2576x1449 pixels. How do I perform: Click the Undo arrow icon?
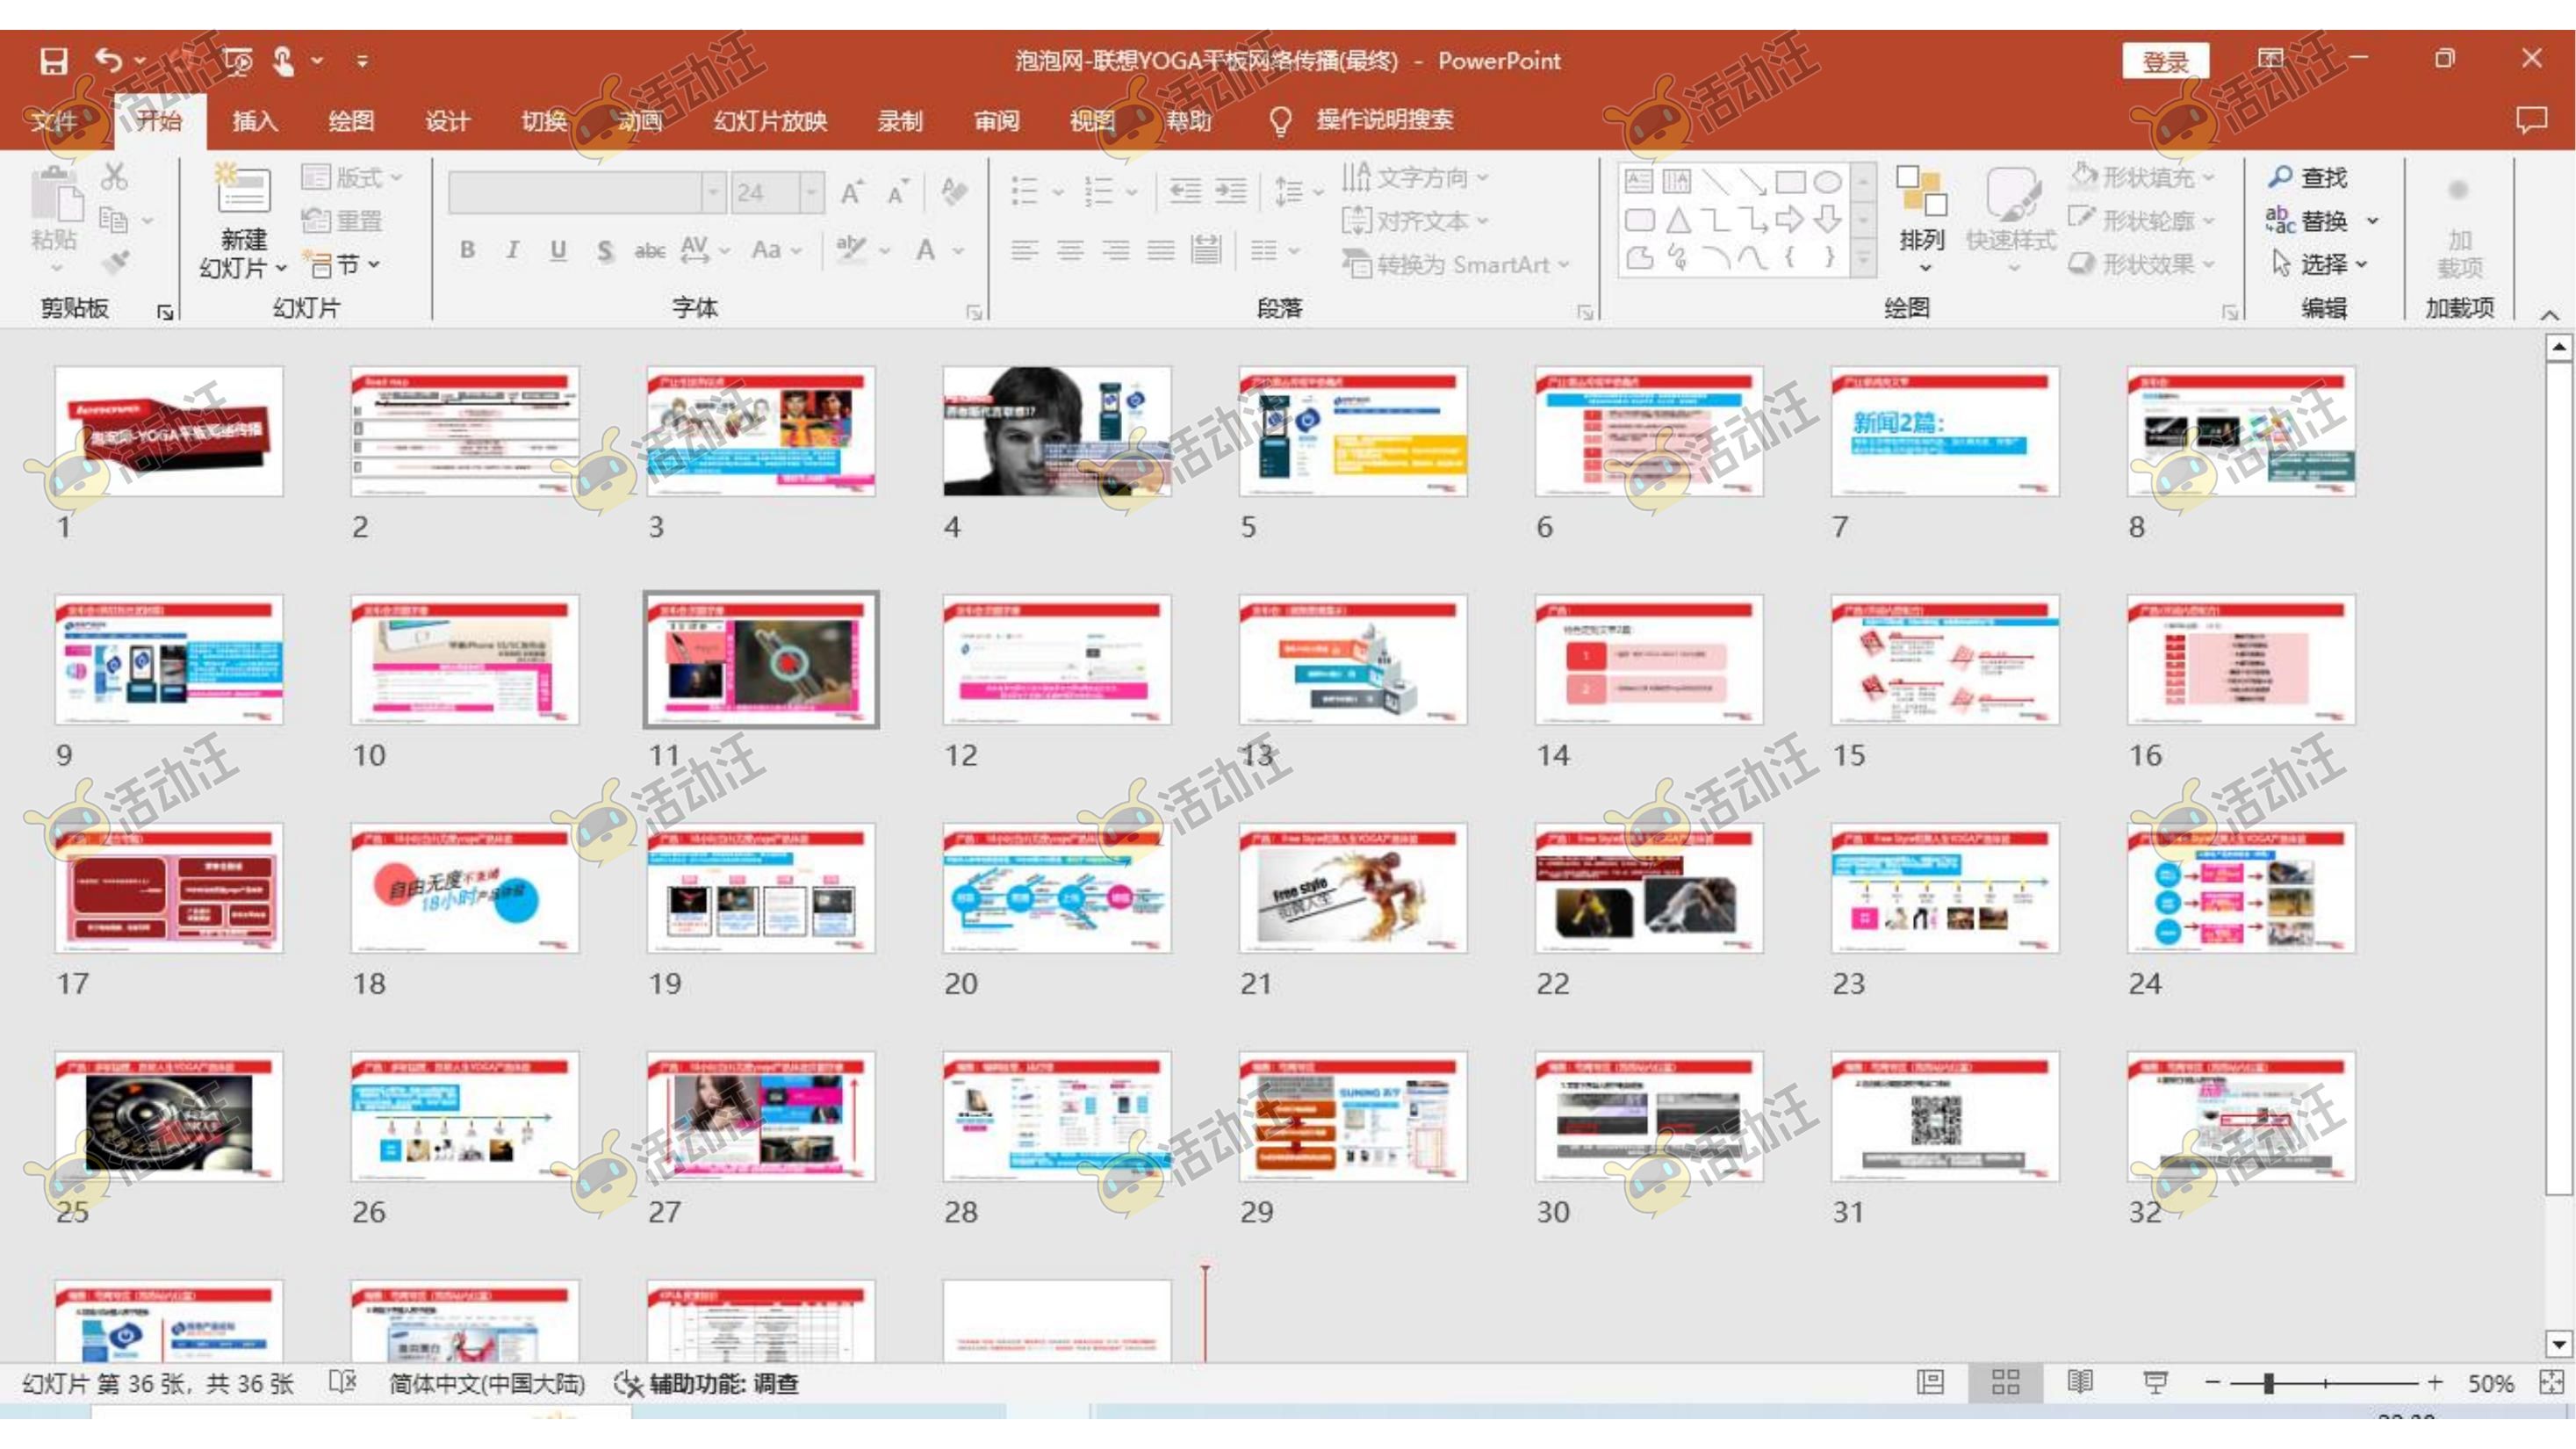tap(108, 61)
